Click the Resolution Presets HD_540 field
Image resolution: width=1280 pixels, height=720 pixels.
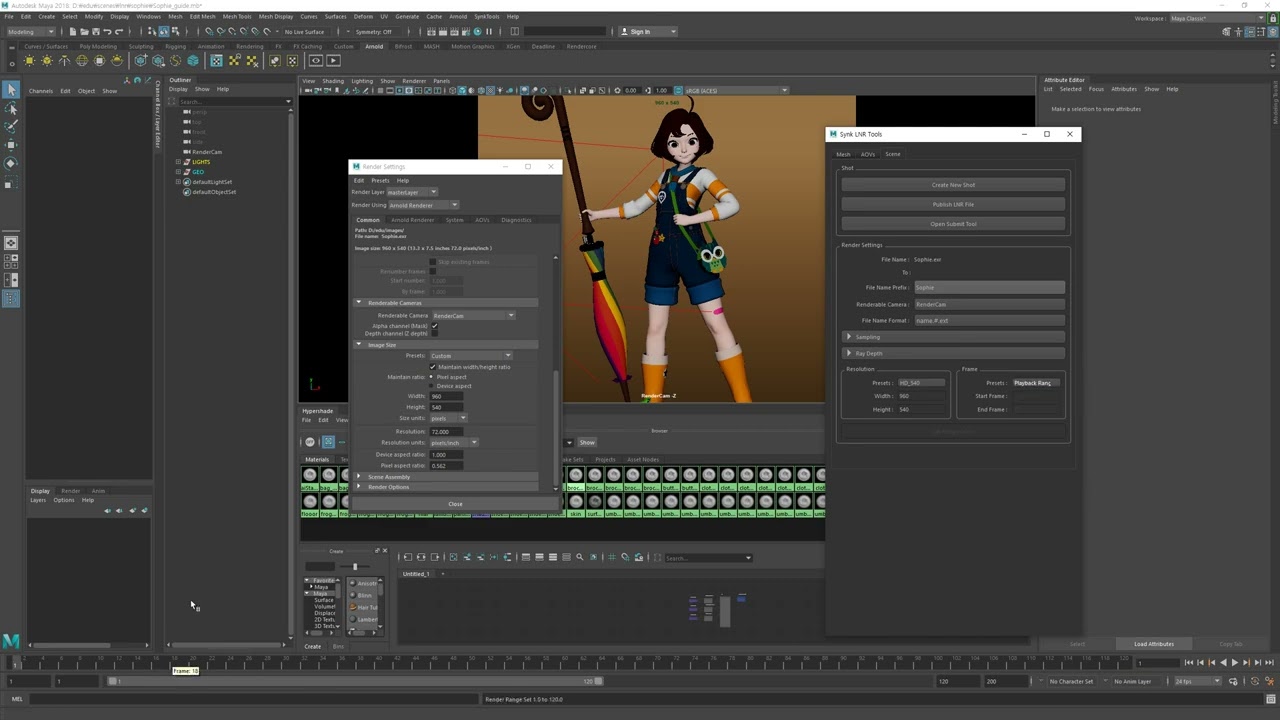pos(921,383)
